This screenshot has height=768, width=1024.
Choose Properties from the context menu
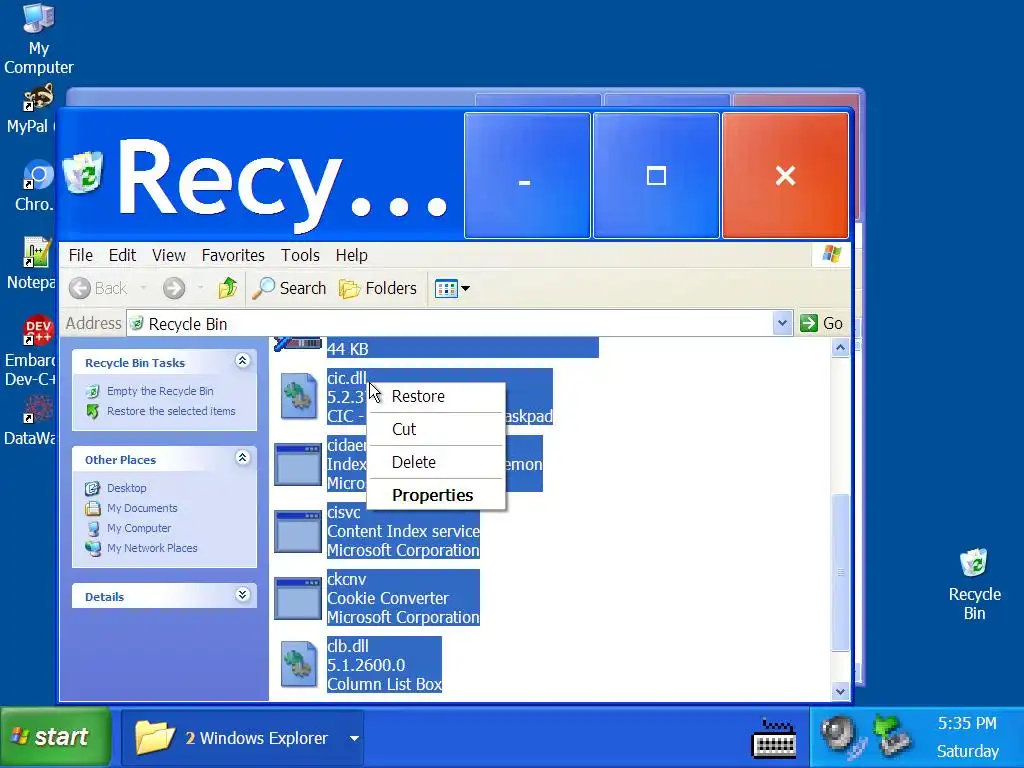[436, 495]
